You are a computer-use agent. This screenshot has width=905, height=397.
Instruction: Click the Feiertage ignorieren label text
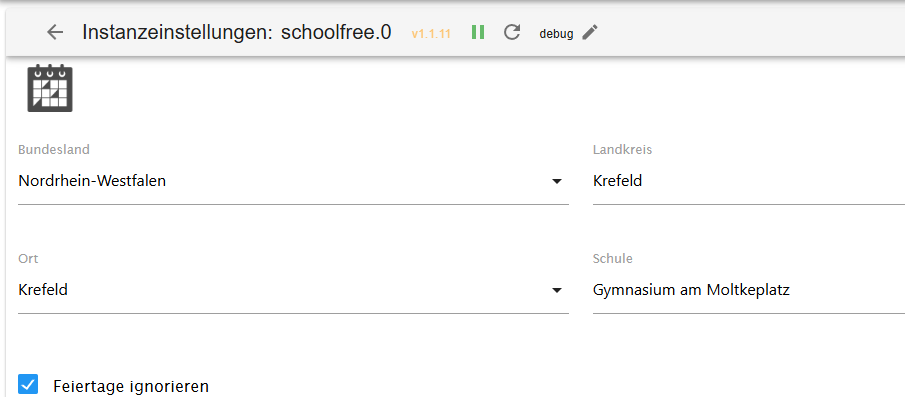(x=131, y=386)
